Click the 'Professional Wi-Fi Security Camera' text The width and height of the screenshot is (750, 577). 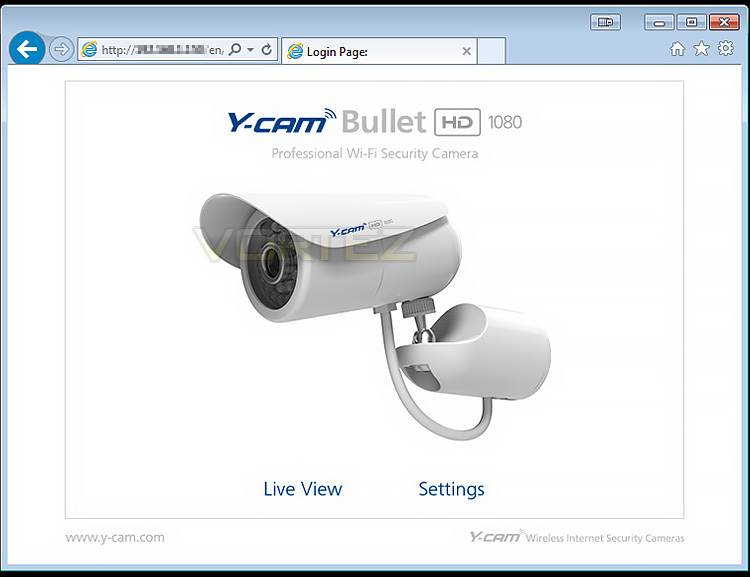375,154
